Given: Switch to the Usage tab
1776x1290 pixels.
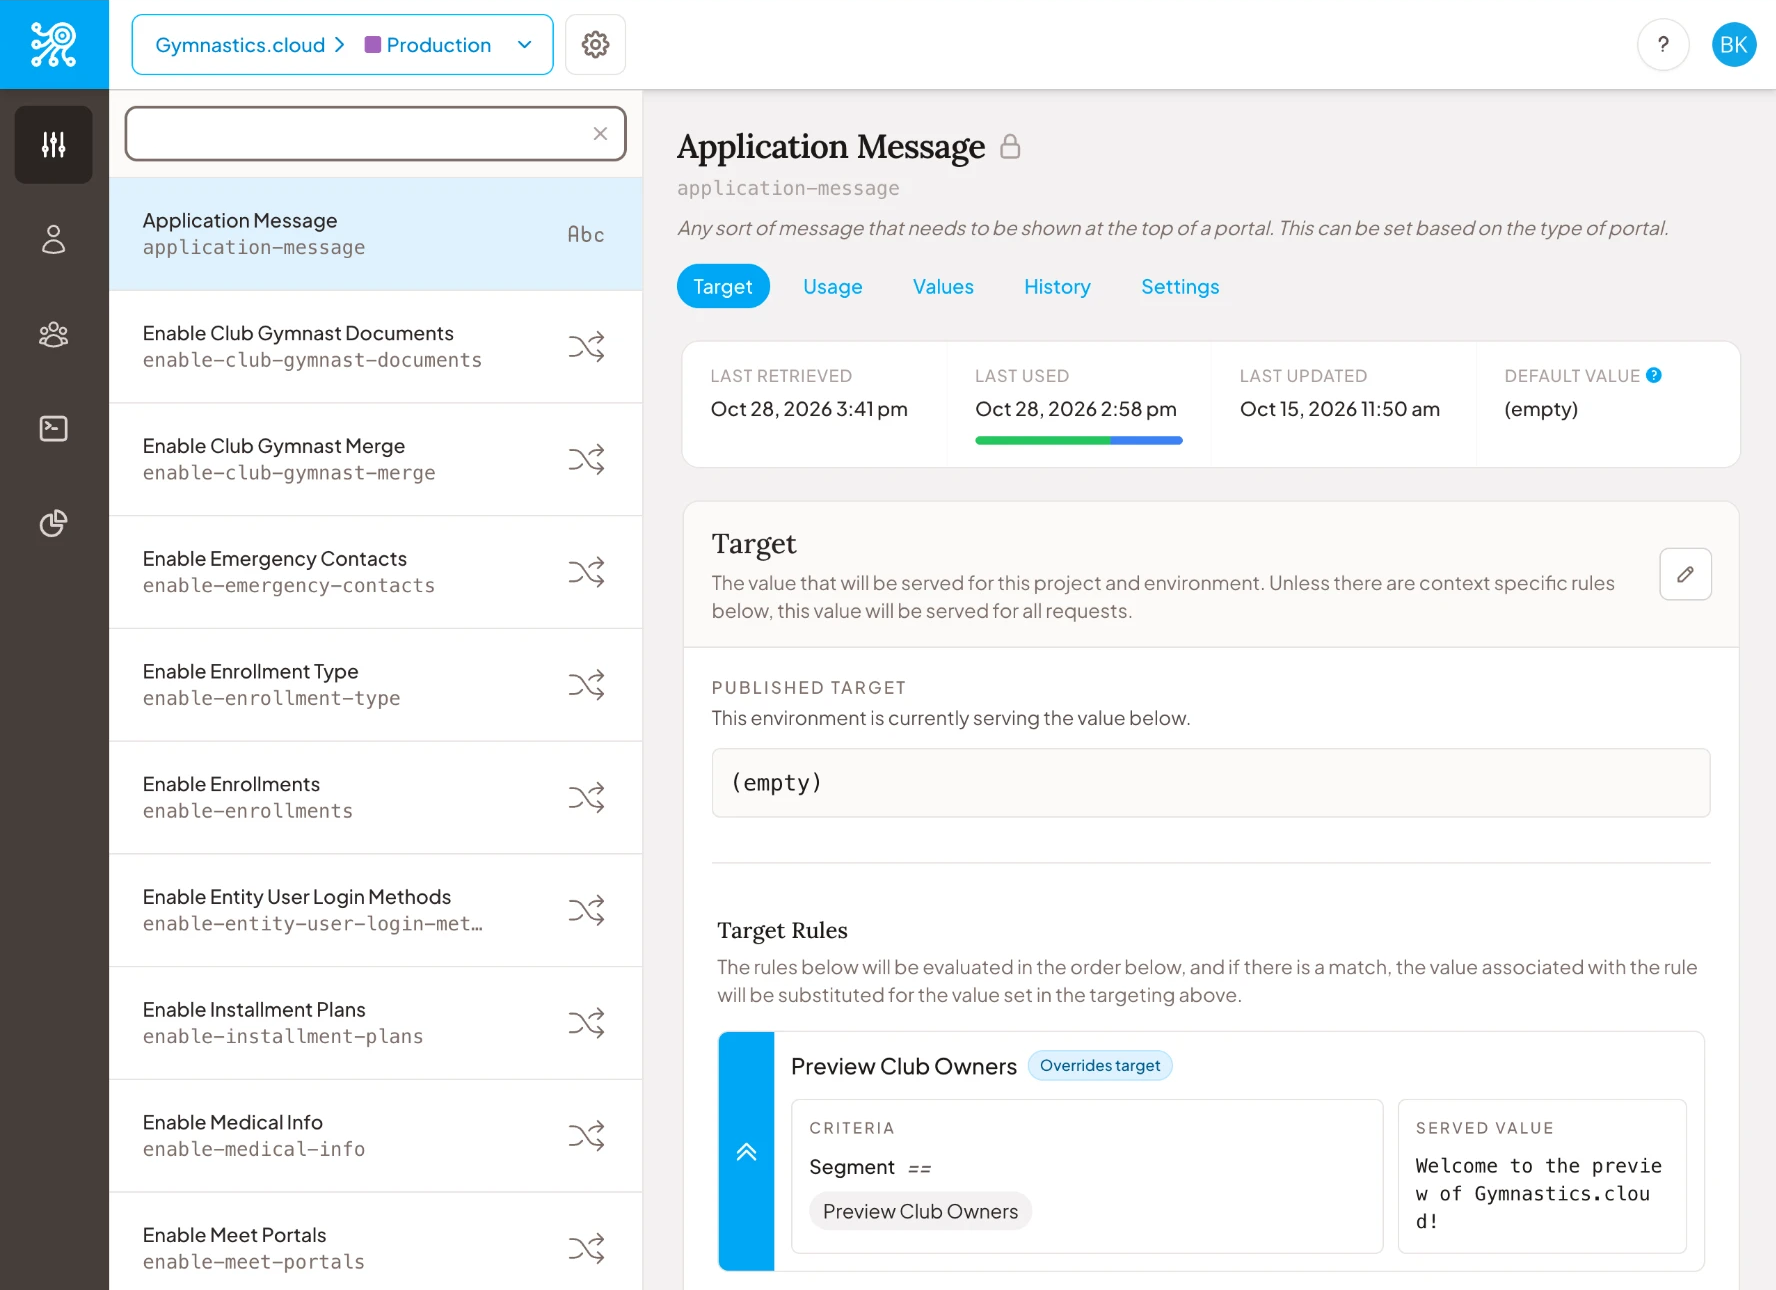Looking at the screenshot, I should point(833,287).
